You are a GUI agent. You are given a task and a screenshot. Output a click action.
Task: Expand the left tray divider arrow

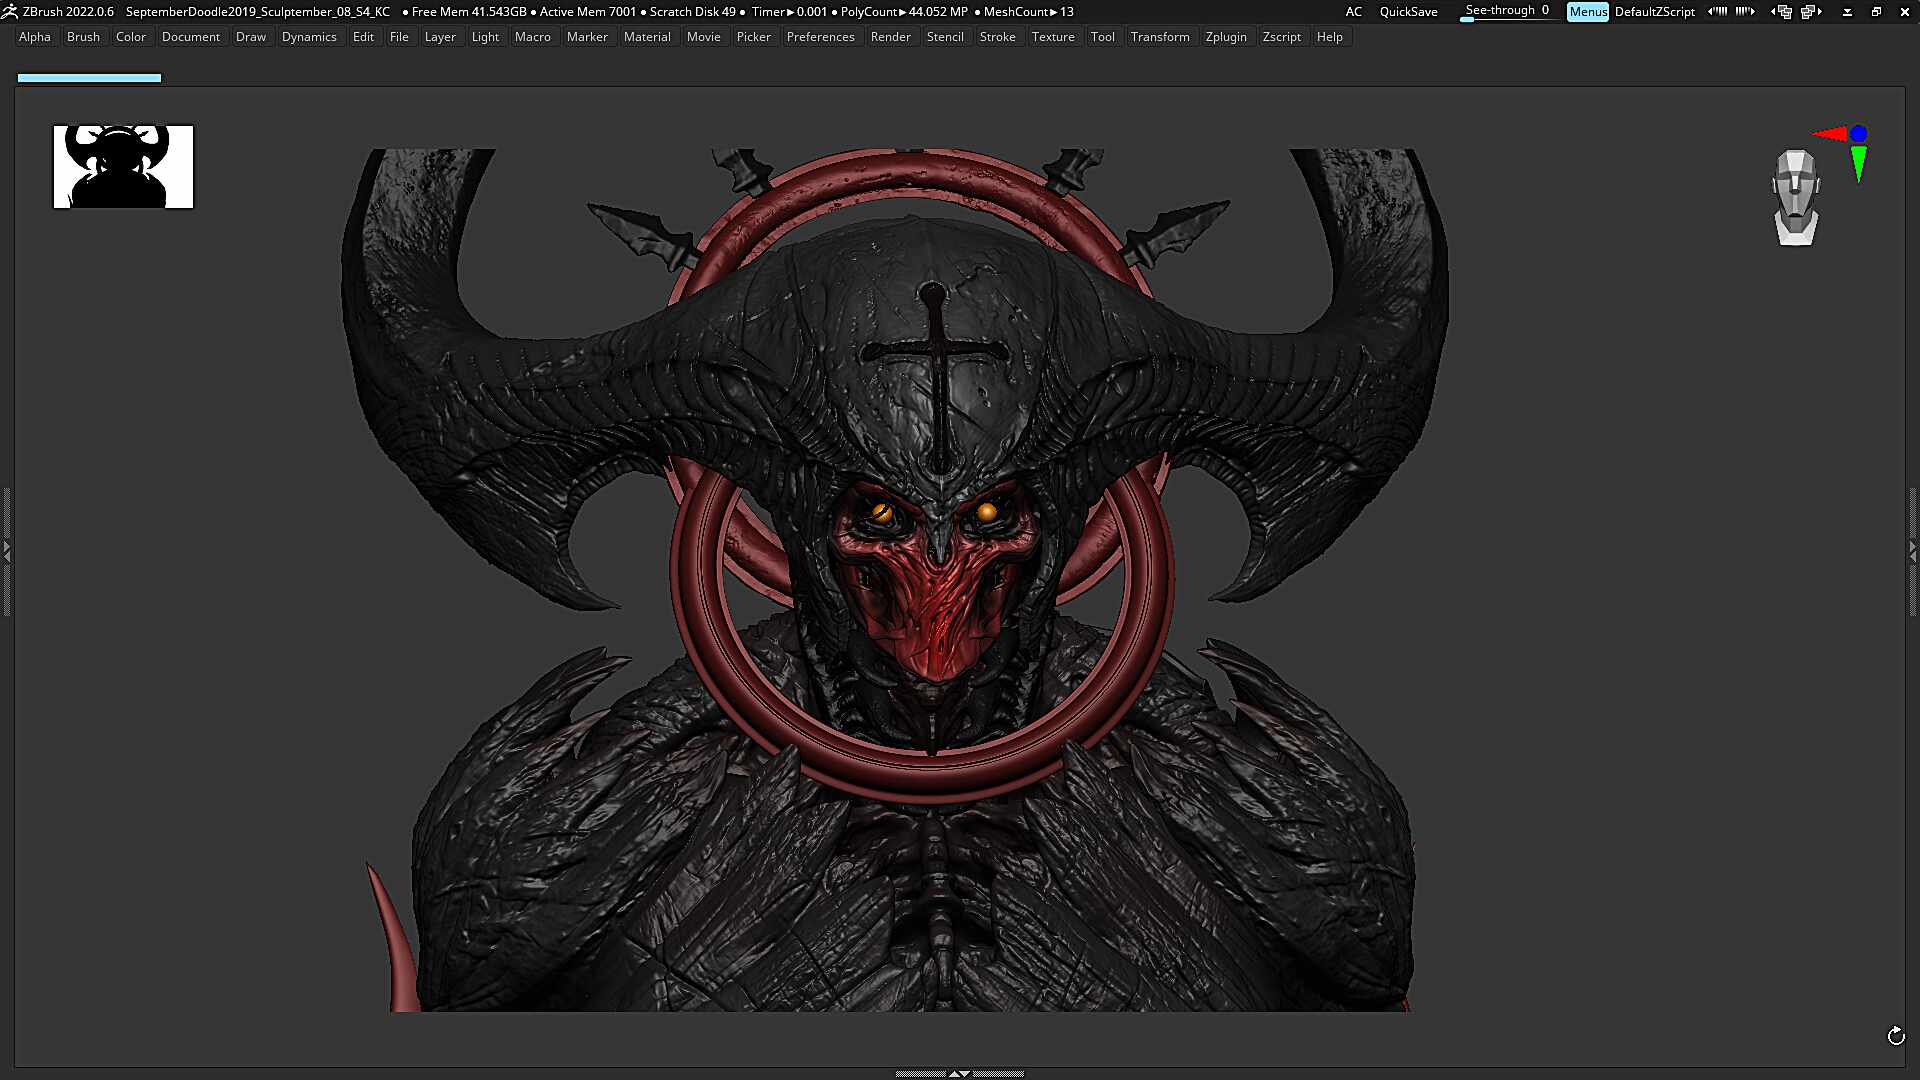[x=6, y=551]
